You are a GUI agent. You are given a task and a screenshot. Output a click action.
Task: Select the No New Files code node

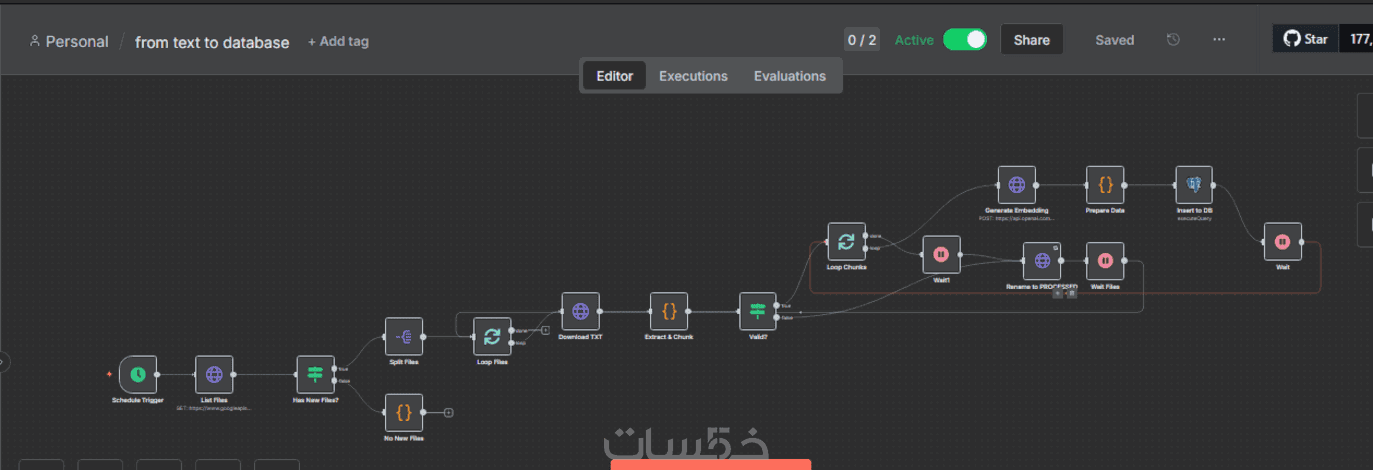click(x=404, y=412)
